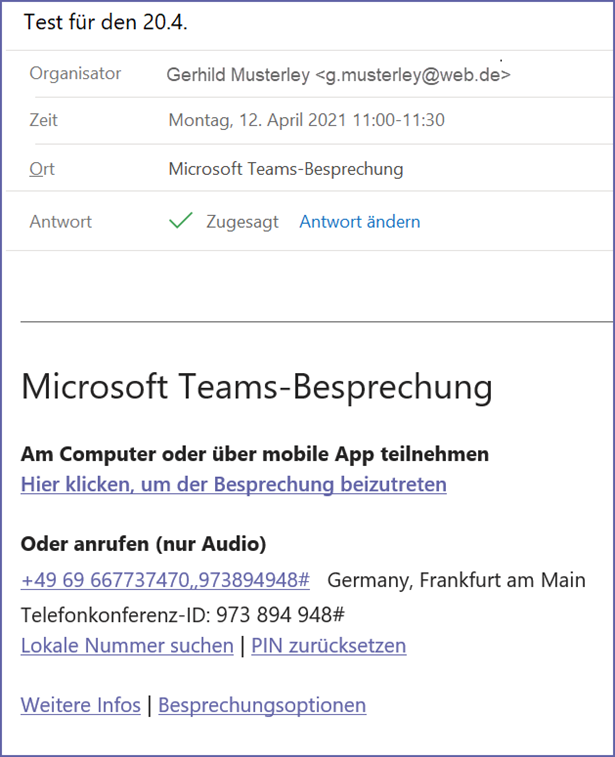The height and width of the screenshot is (757, 615).
Task: Click the organizer name Gerhild Musterley
Action: pos(238,75)
